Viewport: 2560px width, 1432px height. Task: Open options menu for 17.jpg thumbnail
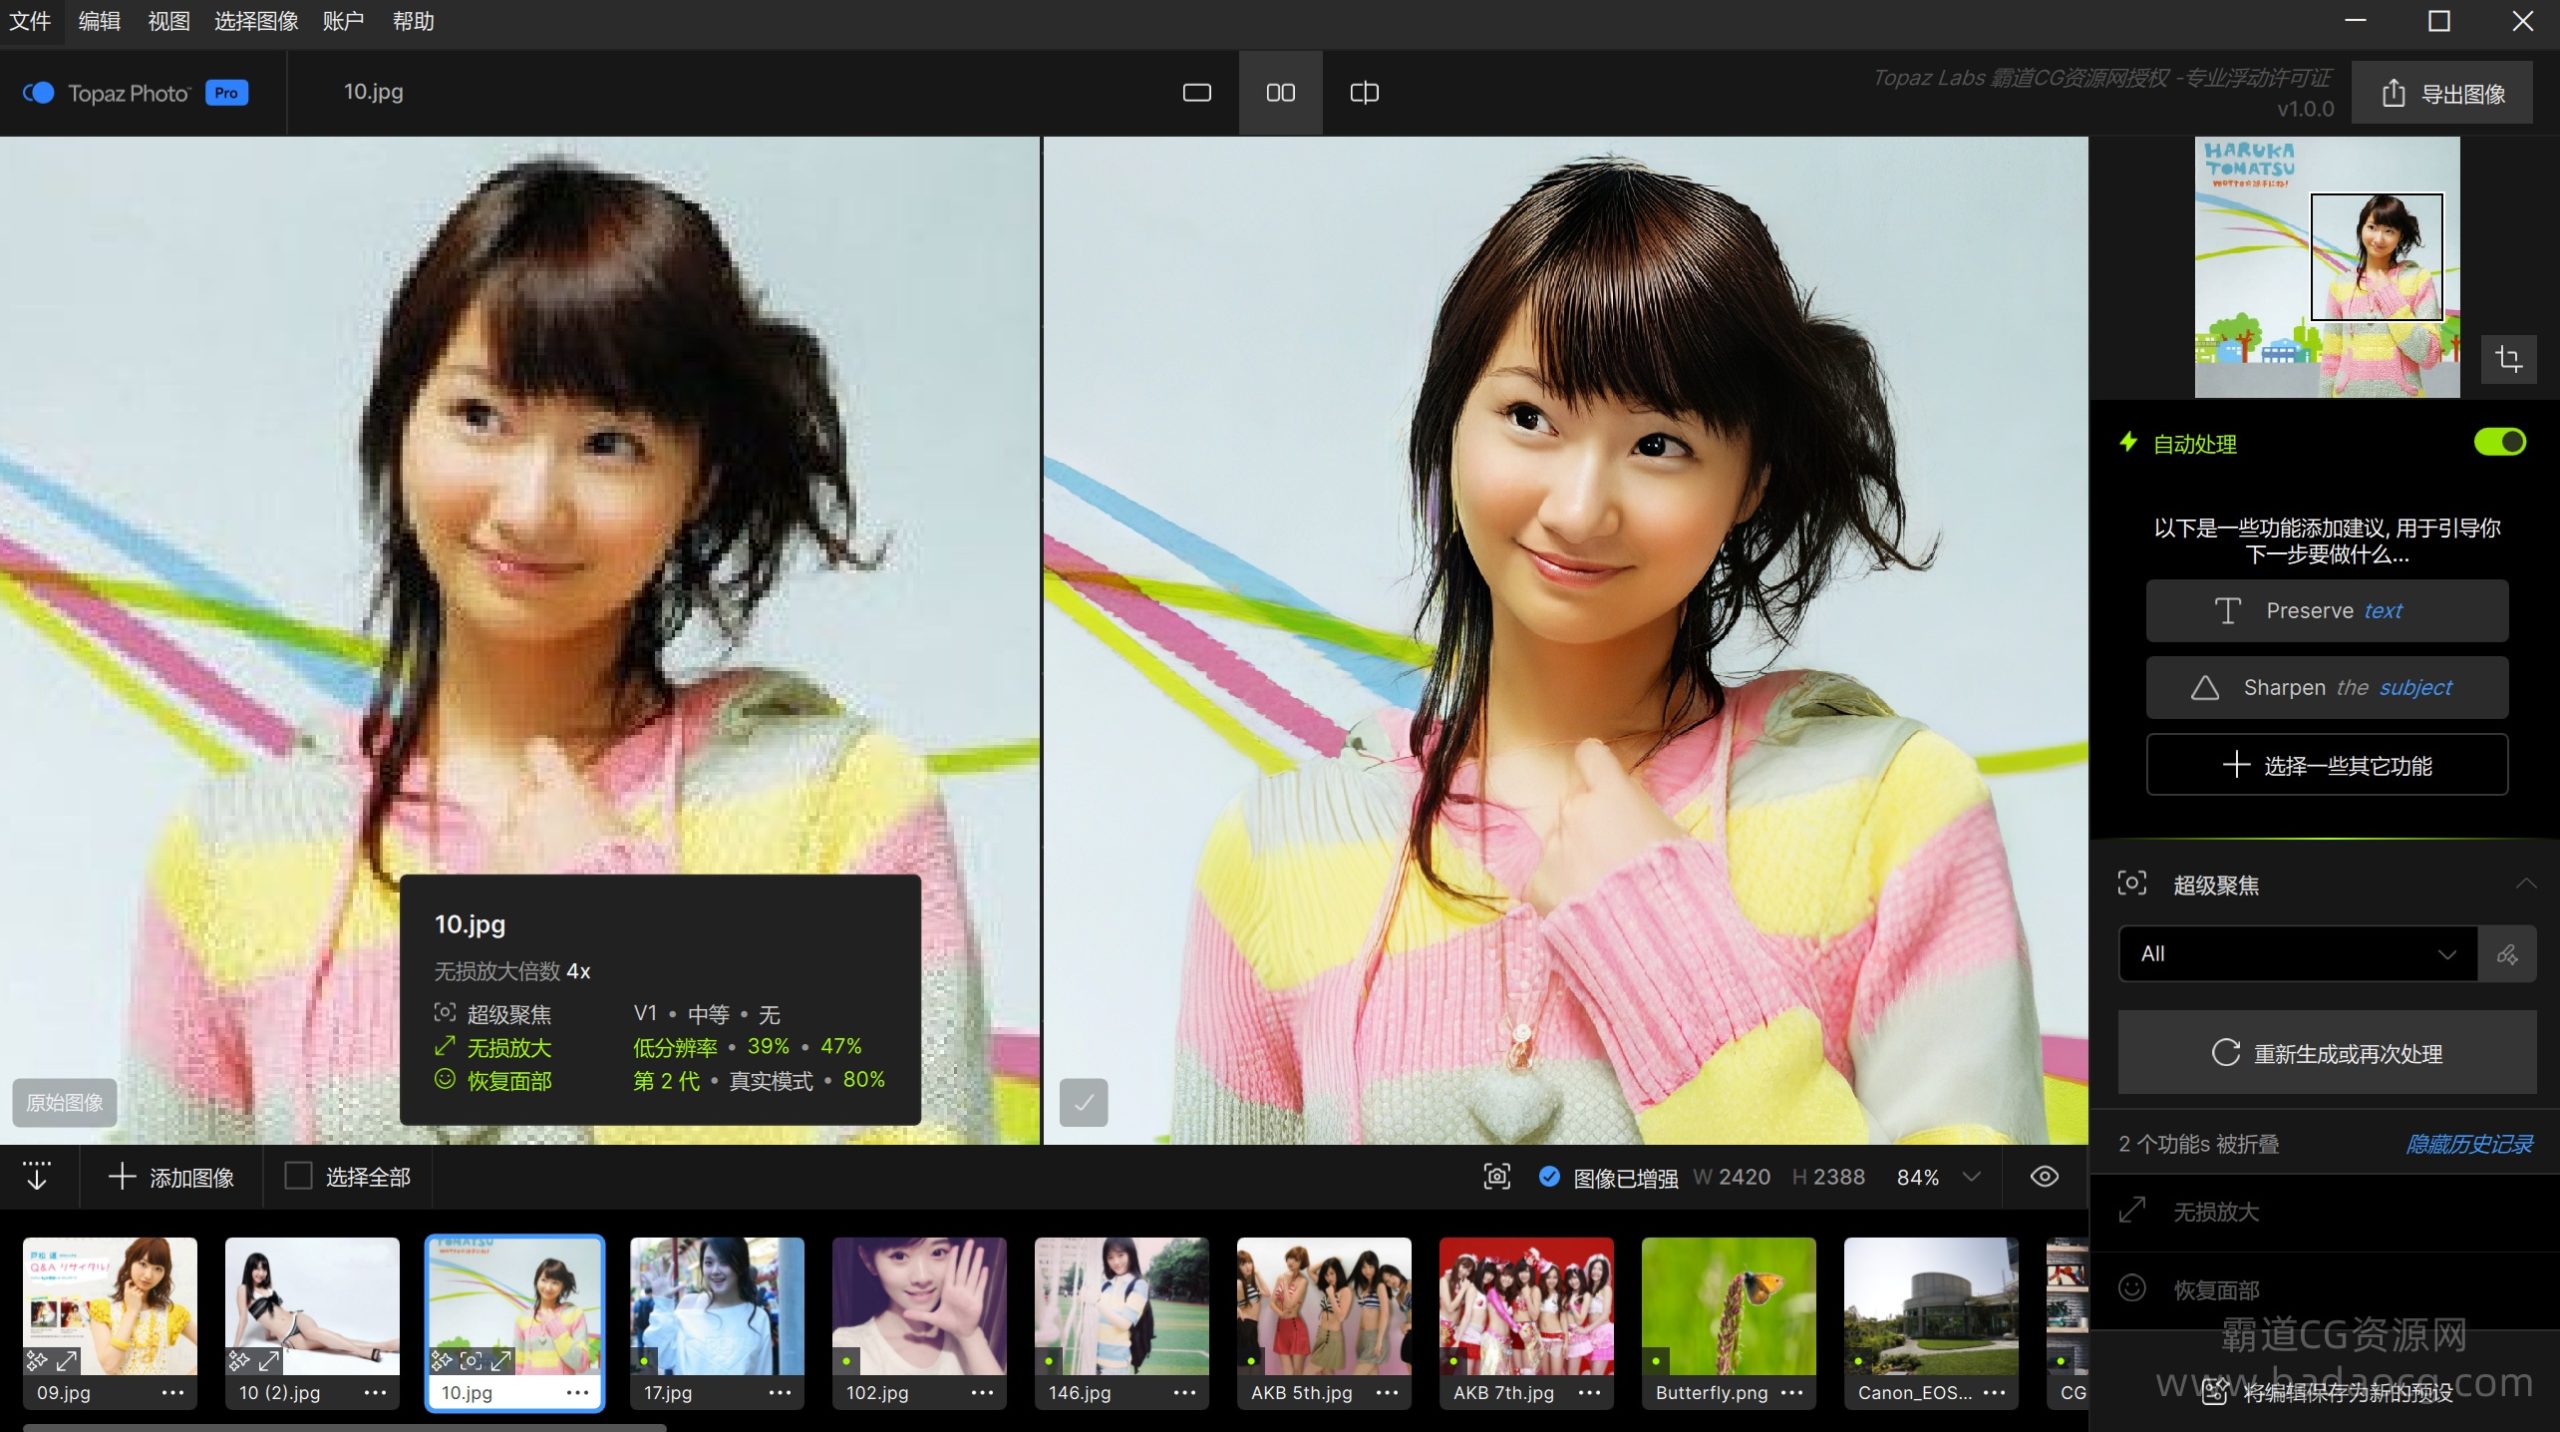780,1392
